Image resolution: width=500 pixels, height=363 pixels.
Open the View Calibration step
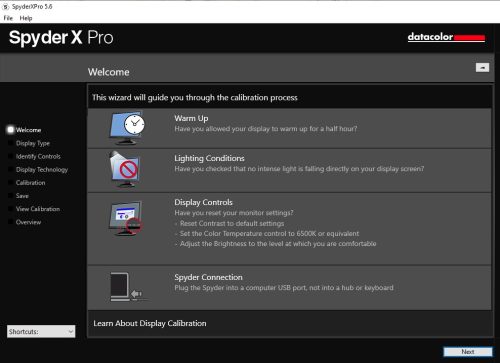38,209
